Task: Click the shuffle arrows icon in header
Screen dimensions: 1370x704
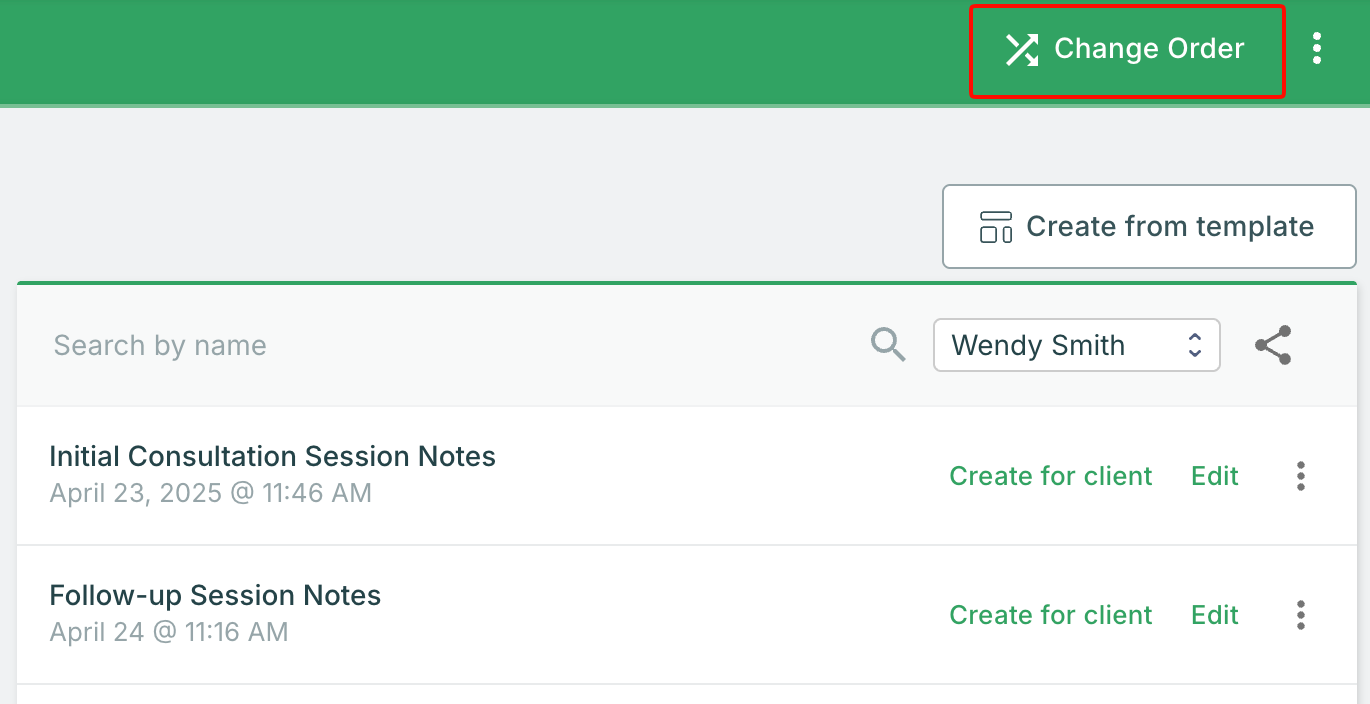Action: 1021,49
